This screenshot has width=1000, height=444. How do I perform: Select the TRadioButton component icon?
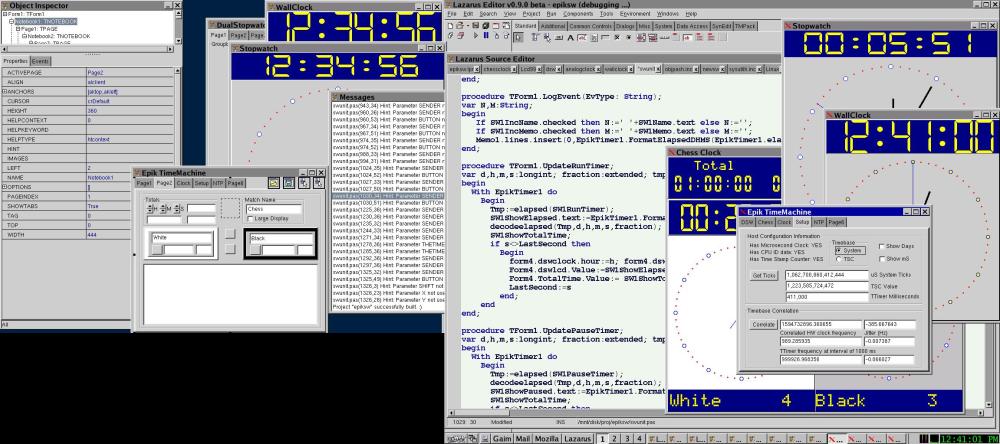[x=629, y=37]
